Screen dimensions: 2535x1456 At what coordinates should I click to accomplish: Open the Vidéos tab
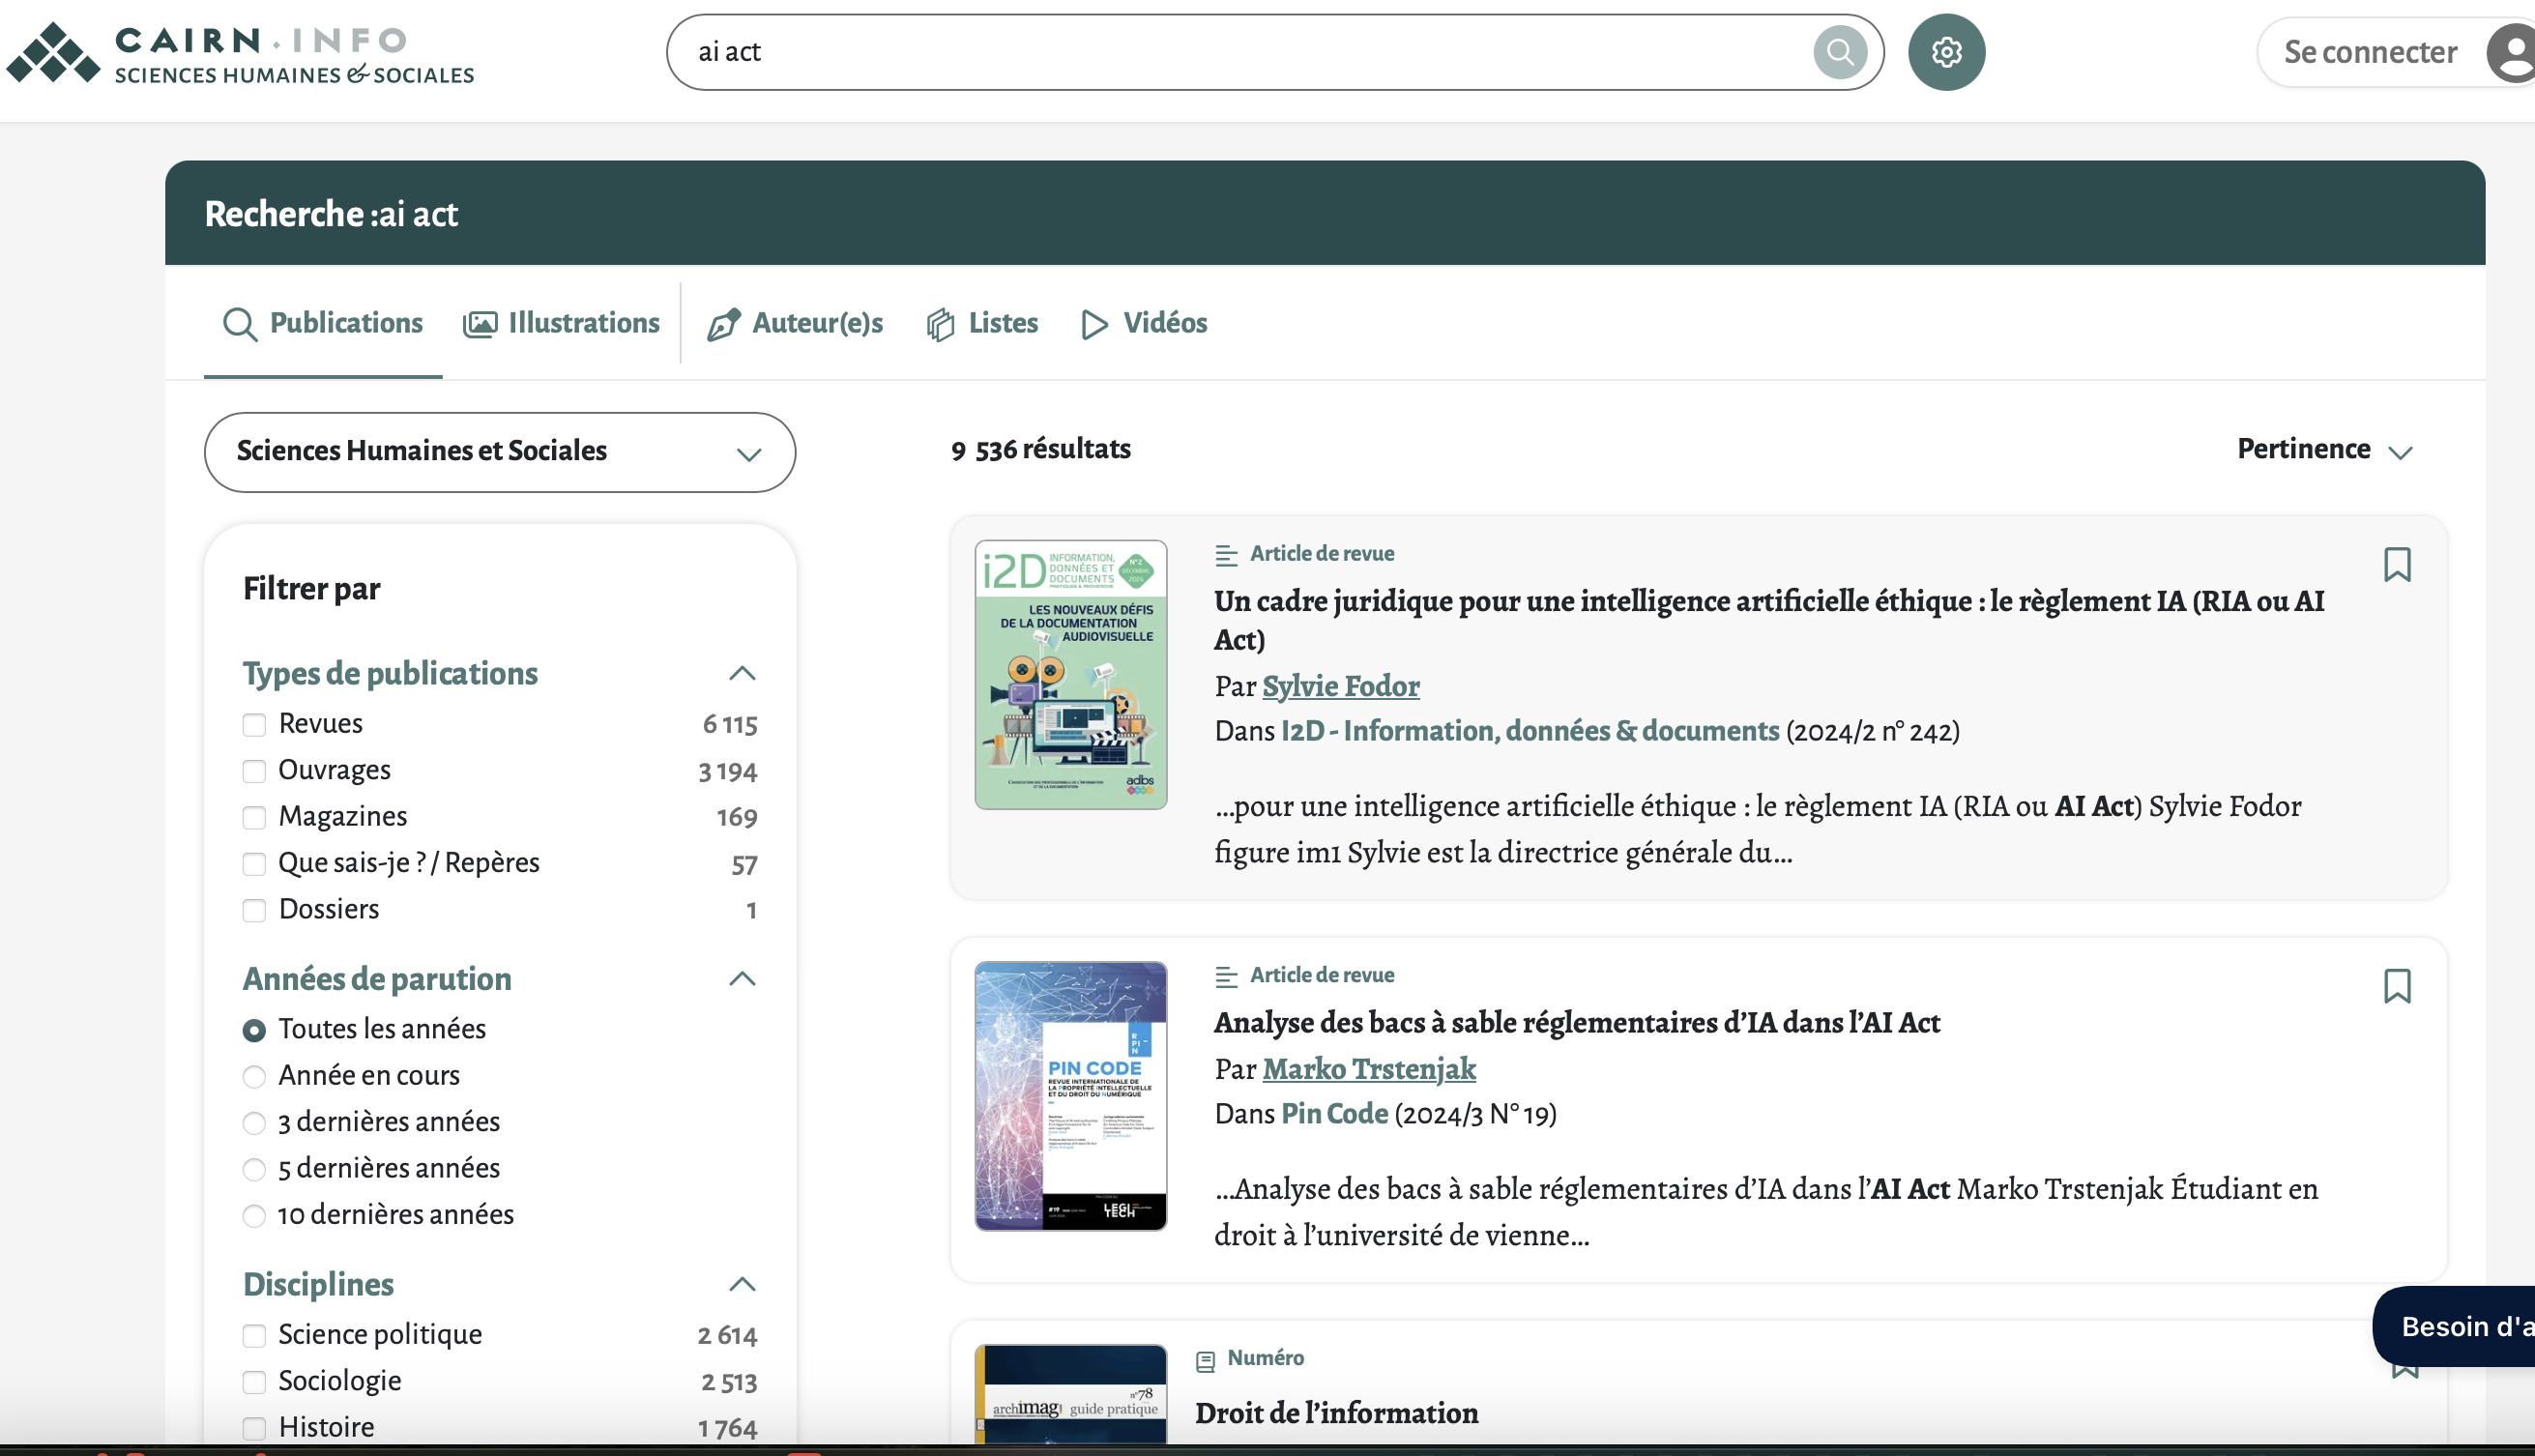(x=1145, y=323)
